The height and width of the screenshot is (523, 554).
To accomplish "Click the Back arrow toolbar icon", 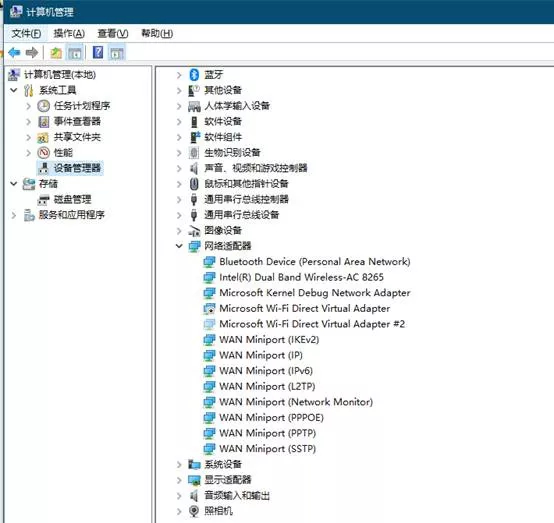I will click(x=14, y=53).
